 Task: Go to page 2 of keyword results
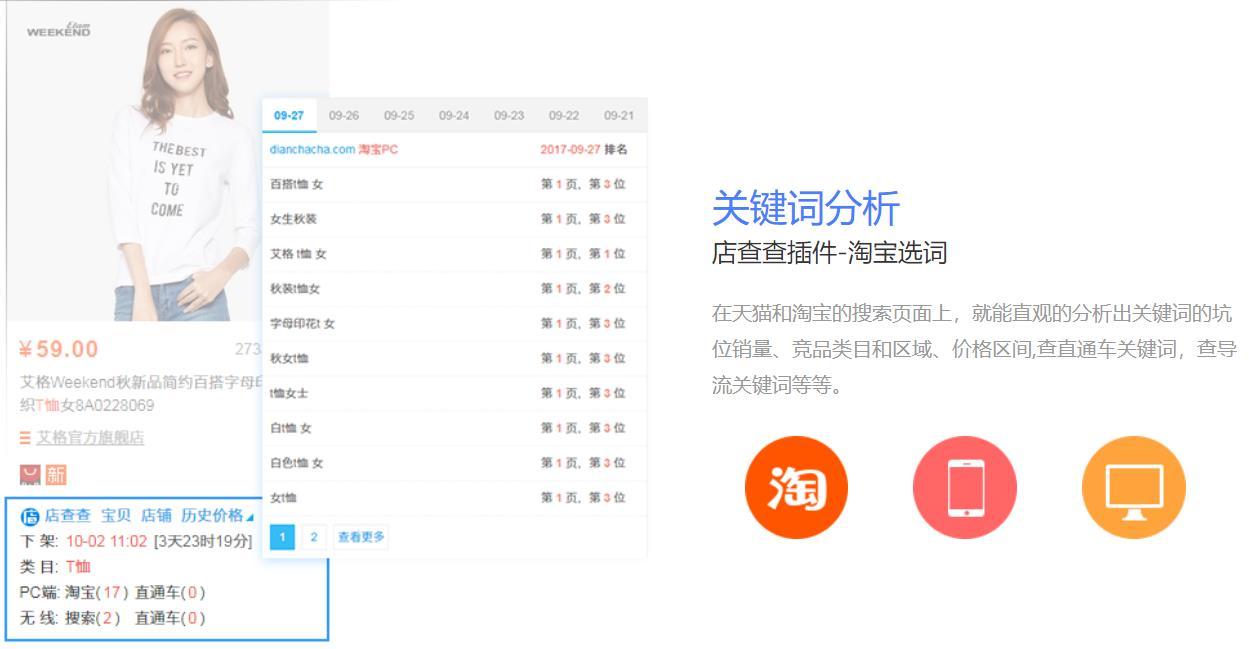tap(313, 537)
